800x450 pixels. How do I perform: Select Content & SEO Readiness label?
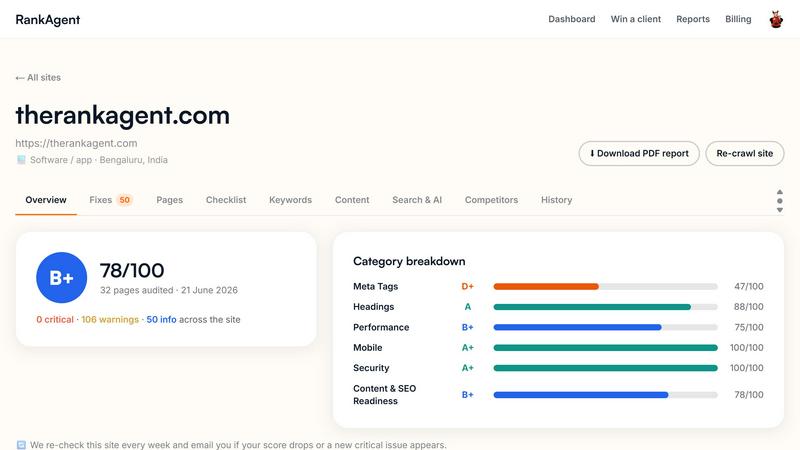click(x=384, y=395)
